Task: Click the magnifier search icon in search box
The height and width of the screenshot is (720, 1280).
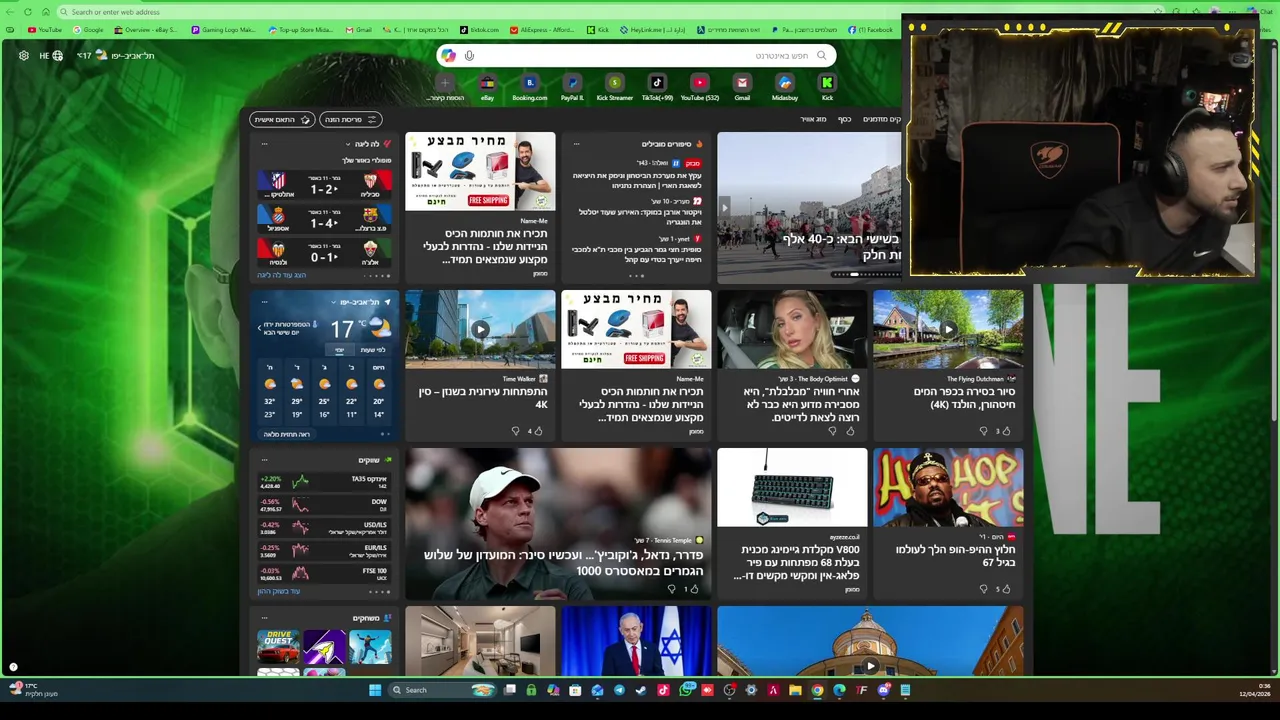Action: [x=821, y=56]
